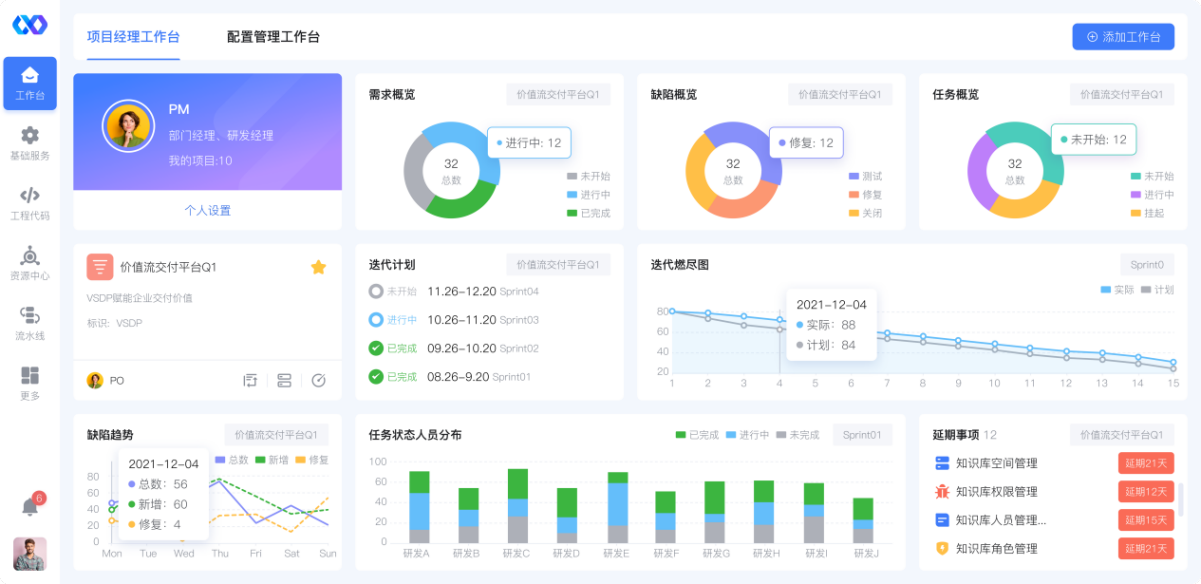Toggle 未开始 legend in 需求概览 chart

[588, 176]
